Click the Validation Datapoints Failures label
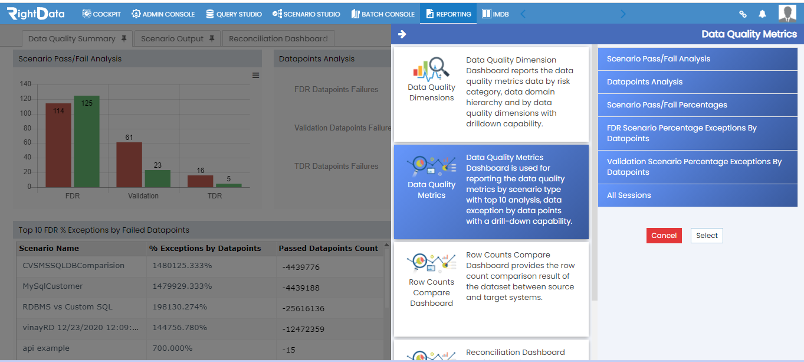Viewport: 804px width, 362px height. pos(343,128)
